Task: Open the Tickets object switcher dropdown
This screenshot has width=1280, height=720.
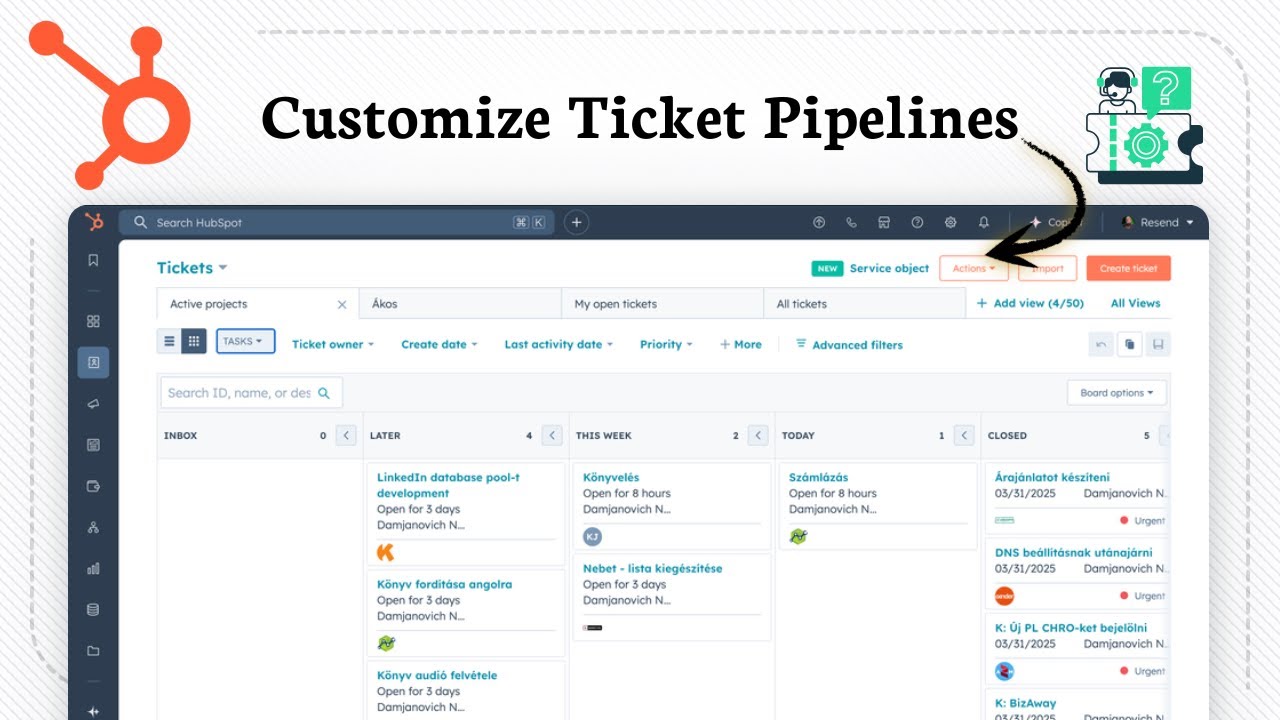Action: click(192, 268)
